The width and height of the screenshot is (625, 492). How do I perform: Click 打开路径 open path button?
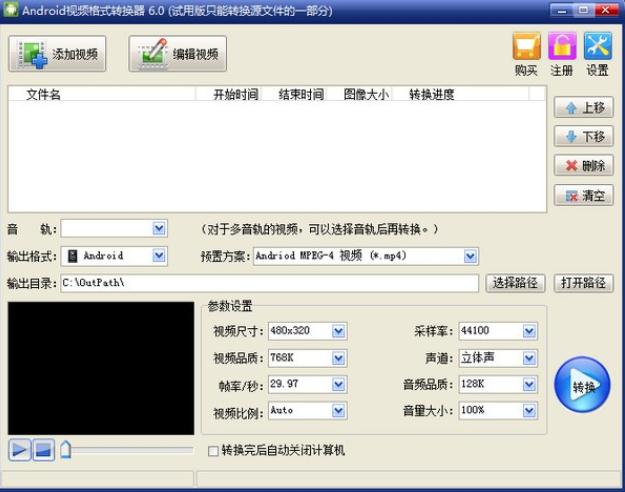pyautogui.click(x=584, y=283)
